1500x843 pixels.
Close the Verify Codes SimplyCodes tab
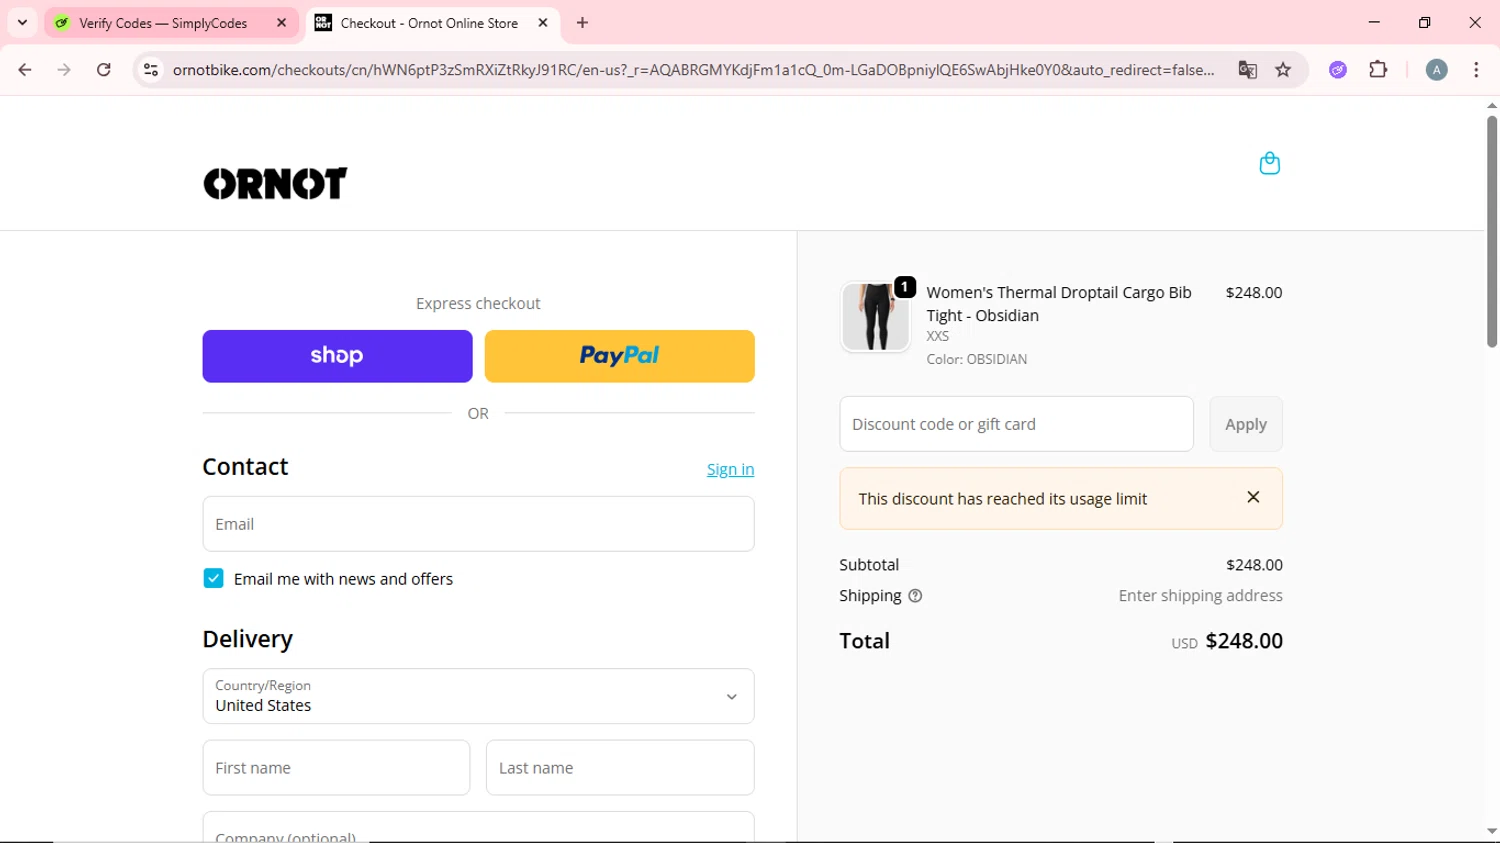[x=282, y=23]
